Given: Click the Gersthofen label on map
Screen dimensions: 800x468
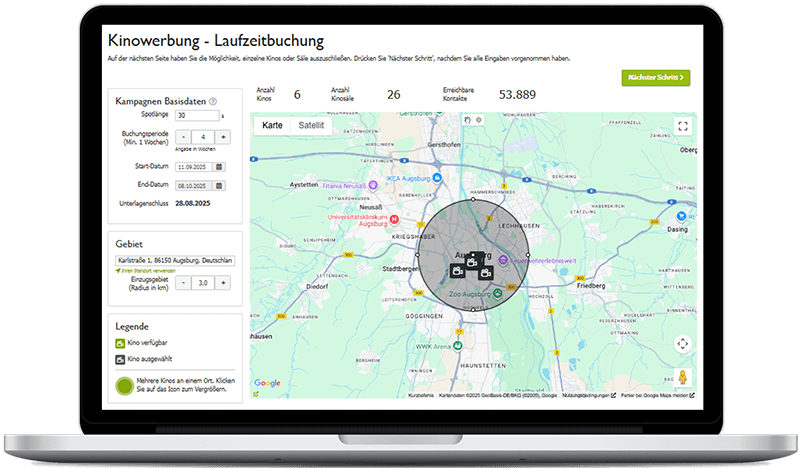Looking at the screenshot, I should tap(444, 145).
